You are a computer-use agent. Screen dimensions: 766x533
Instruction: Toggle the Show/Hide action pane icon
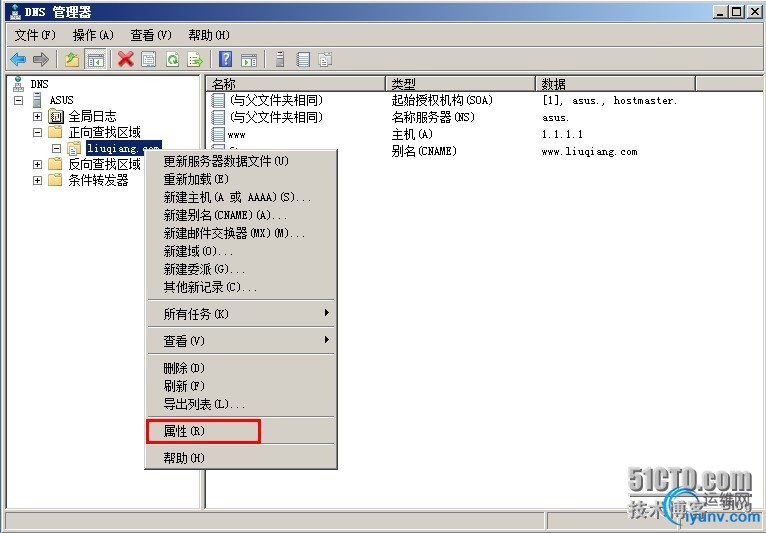pos(249,60)
